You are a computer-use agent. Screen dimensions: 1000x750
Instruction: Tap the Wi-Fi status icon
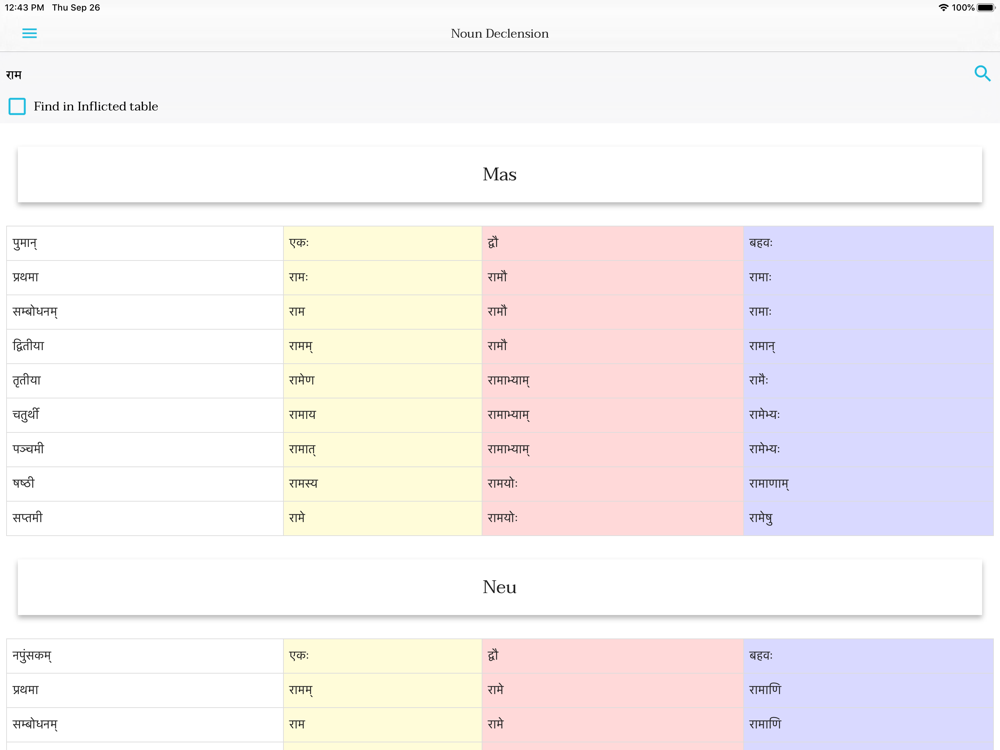[x=943, y=8]
